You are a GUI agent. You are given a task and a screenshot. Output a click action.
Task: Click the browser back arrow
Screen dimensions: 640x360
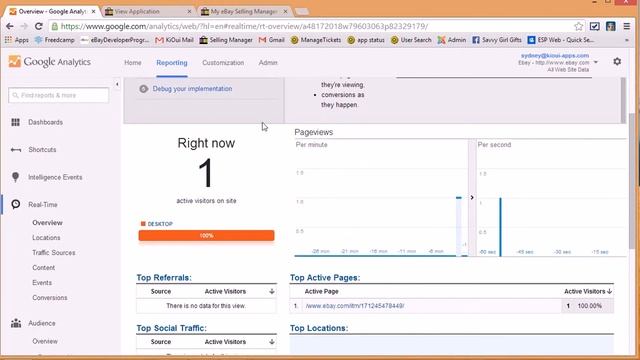coord(10,26)
